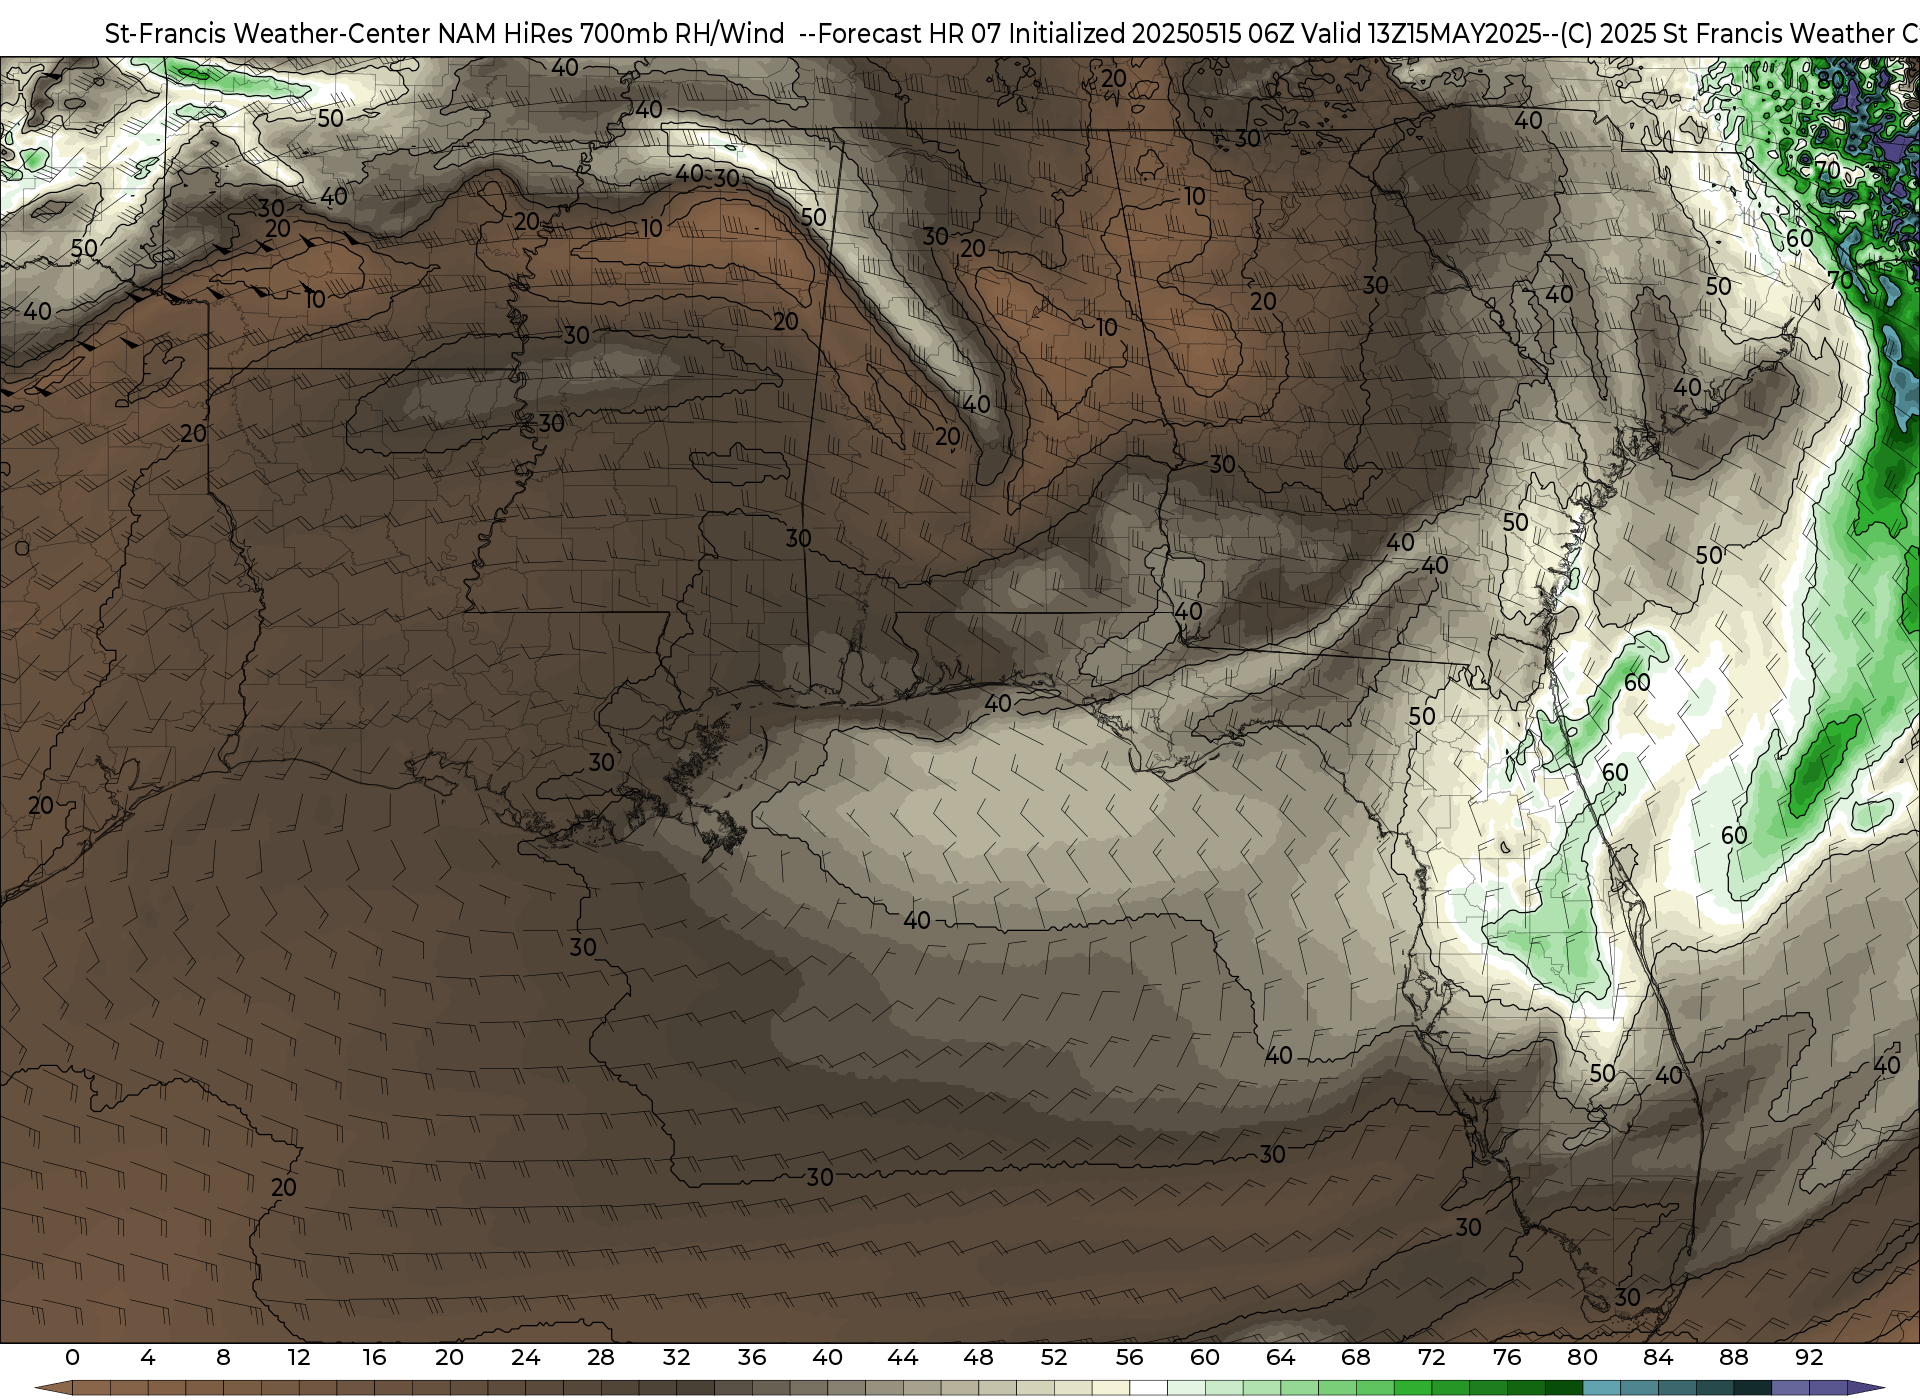Viewport: 1920px width, 1400px height.
Task: Click the '64' label on the color scale
Action: (x=1280, y=1357)
